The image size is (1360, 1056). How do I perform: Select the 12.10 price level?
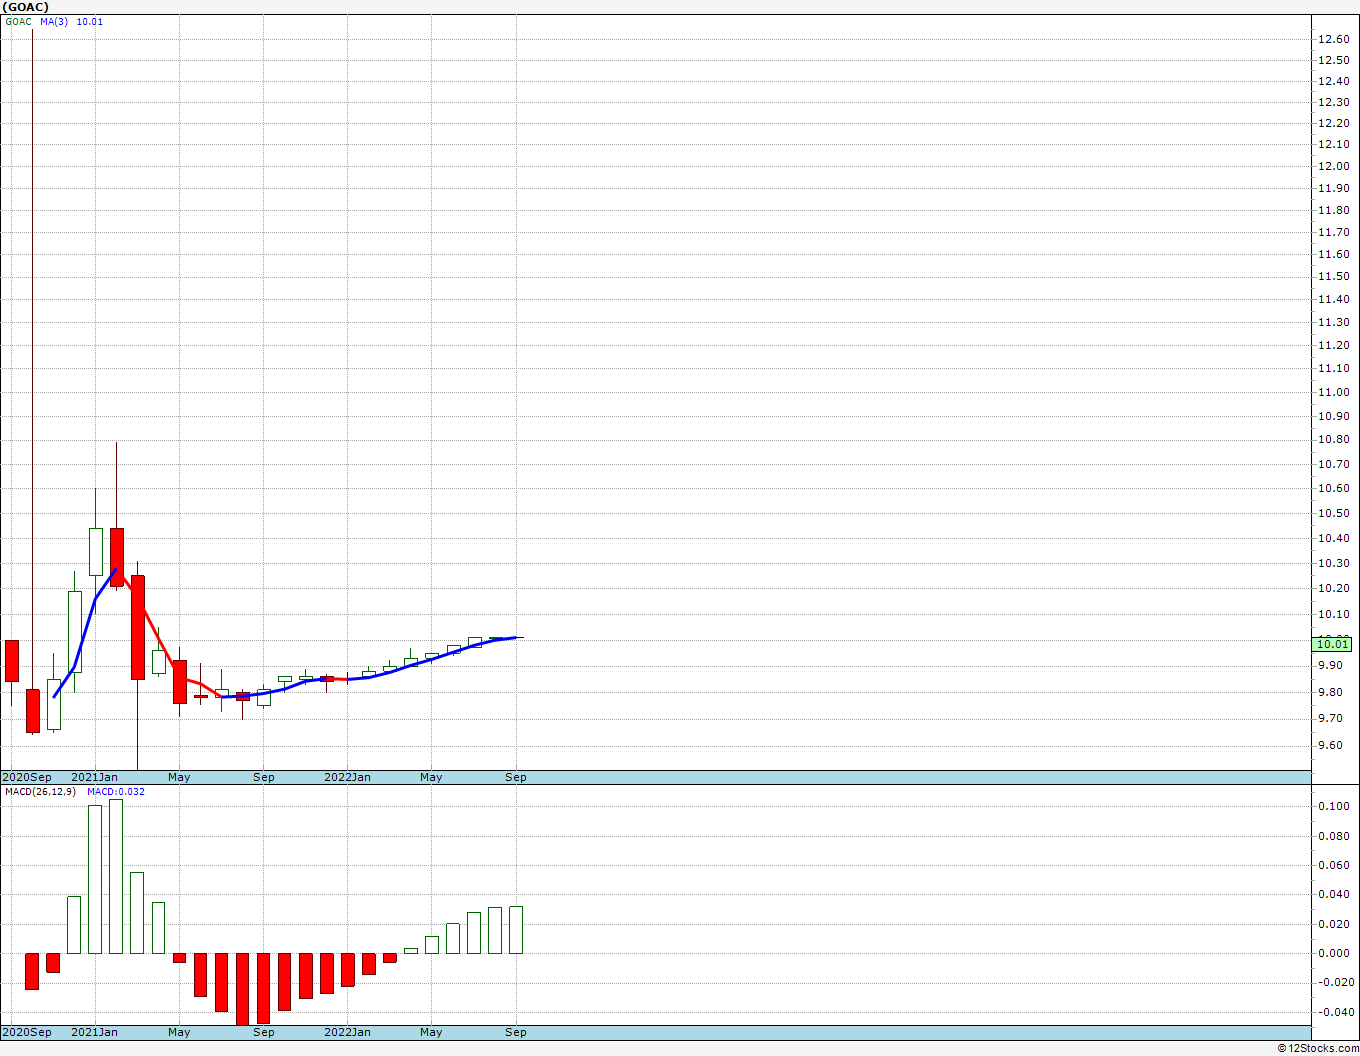pyautogui.click(x=1333, y=145)
